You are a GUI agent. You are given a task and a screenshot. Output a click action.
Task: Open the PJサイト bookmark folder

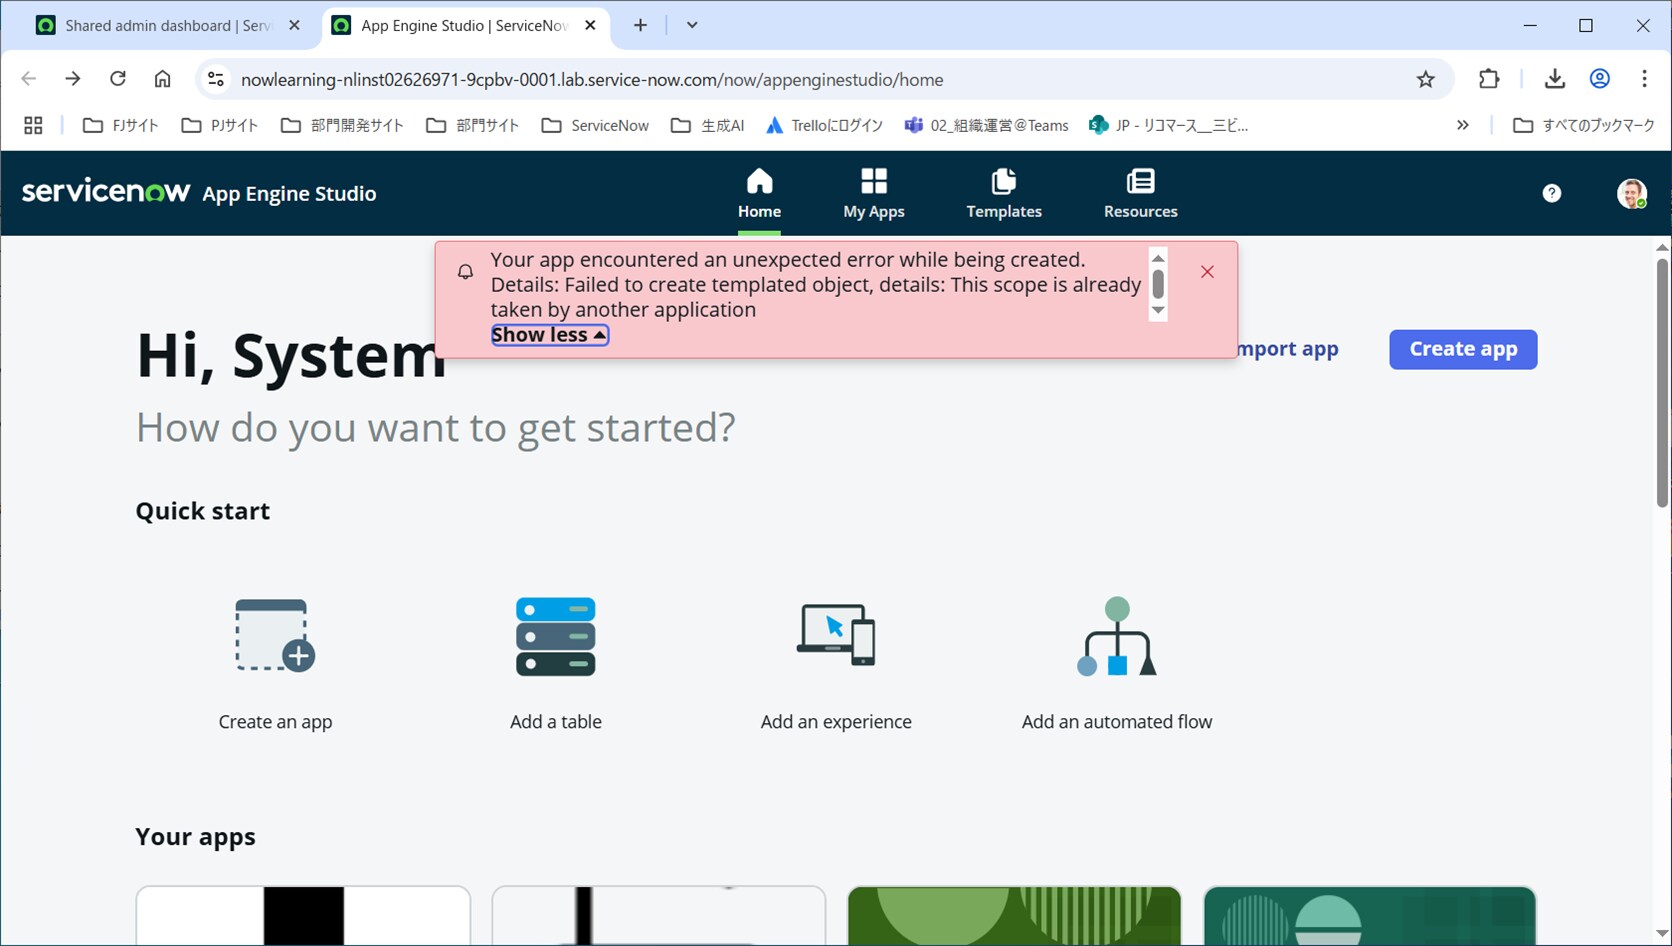[220, 125]
